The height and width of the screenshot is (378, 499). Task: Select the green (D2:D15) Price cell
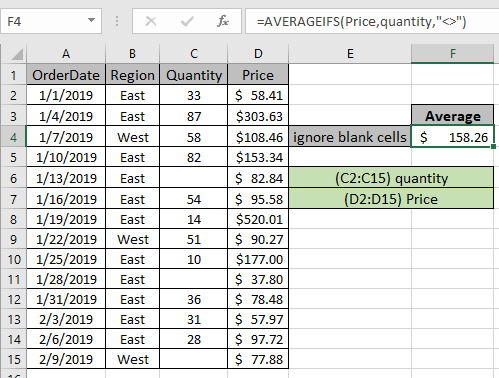[x=391, y=199]
